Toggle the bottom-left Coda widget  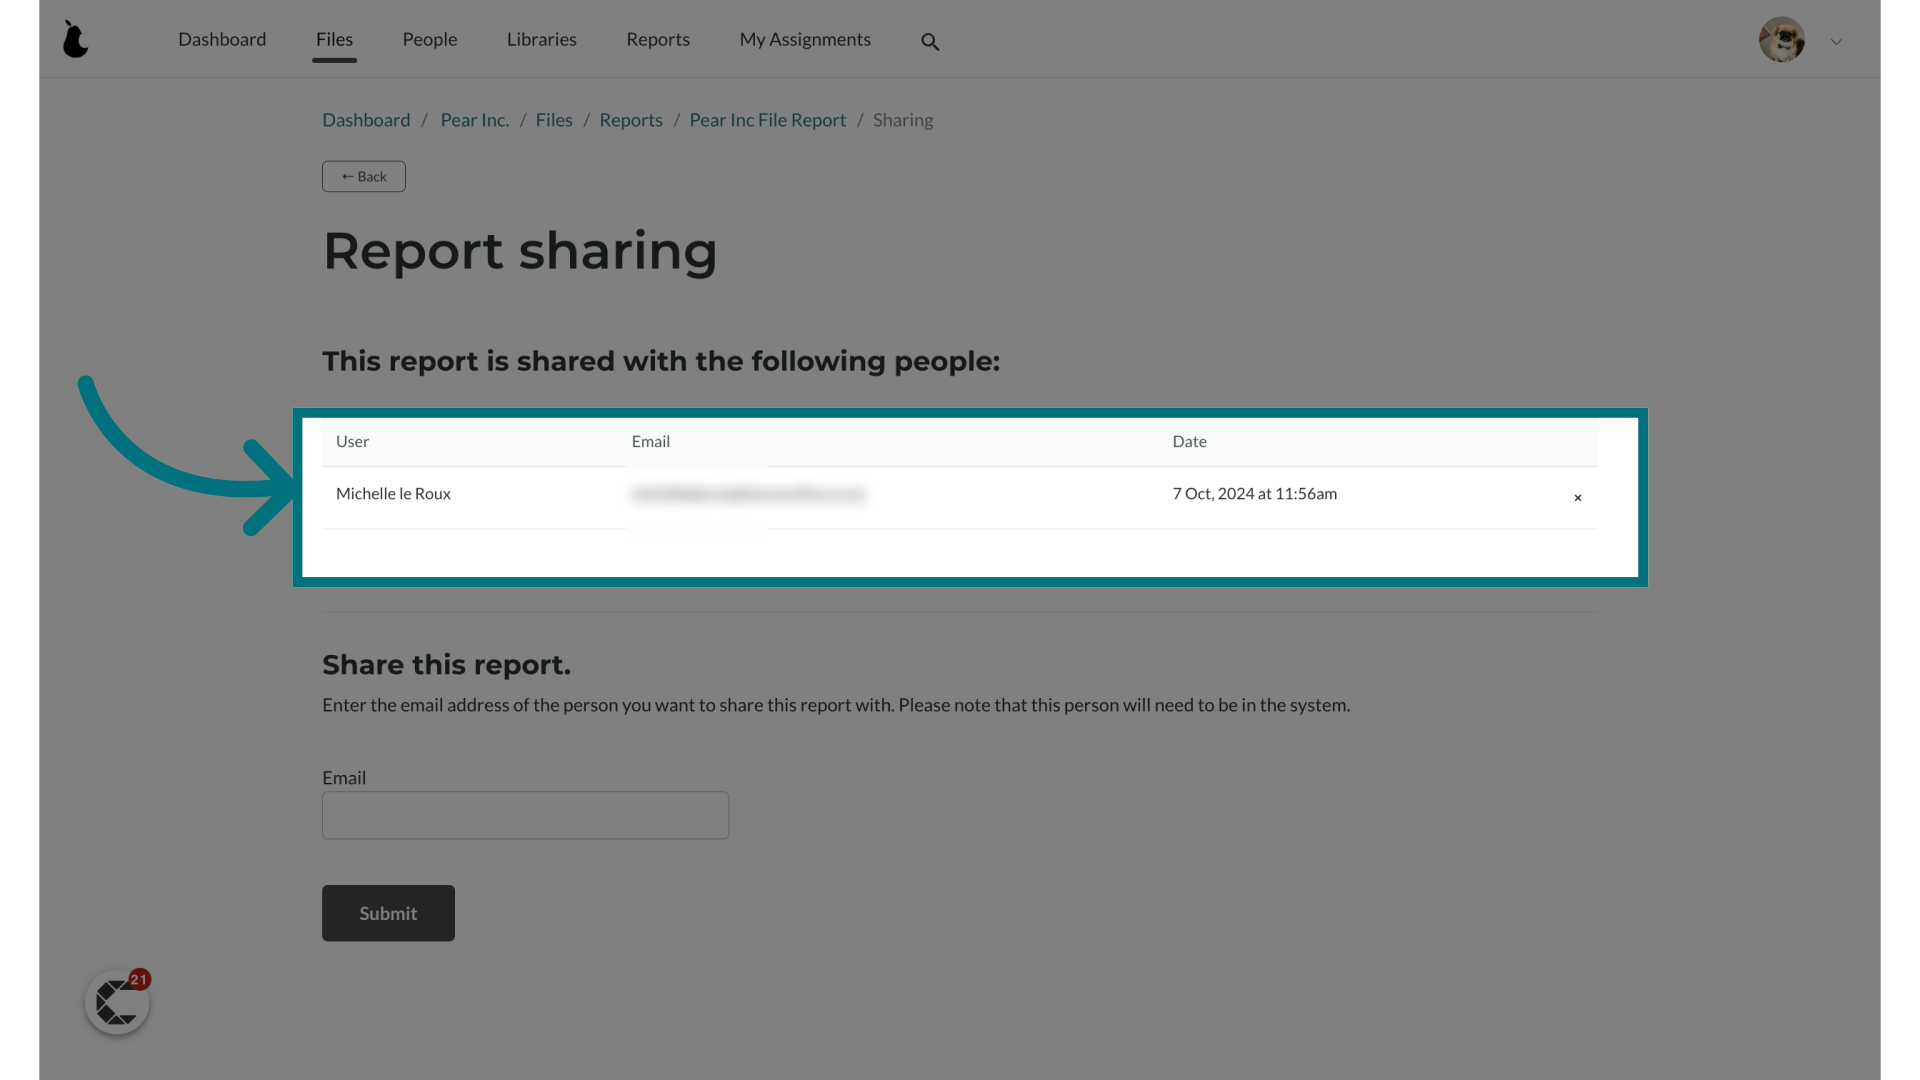(117, 1002)
